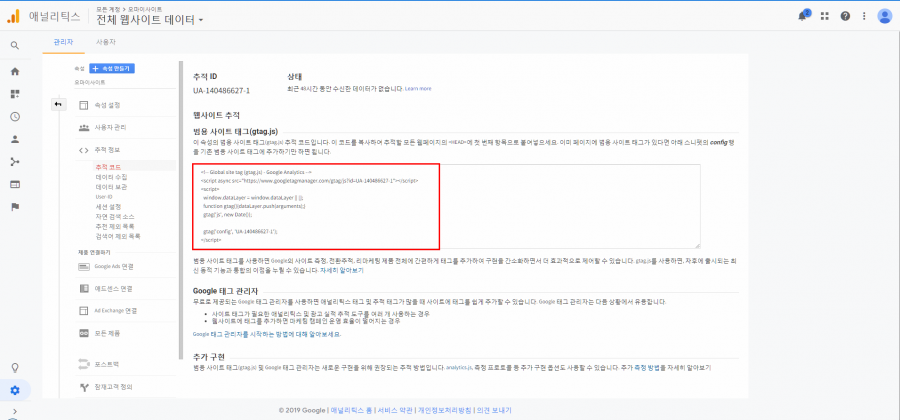Image resolution: width=900 pixels, height=420 pixels.
Task: Click the help question mark icon
Action: [845, 16]
